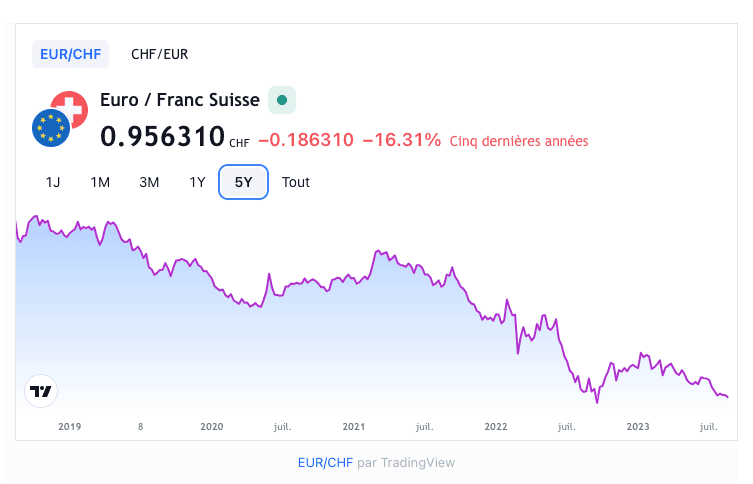Click the 2019 axis label
This screenshot has height=484, width=753.
(70, 427)
